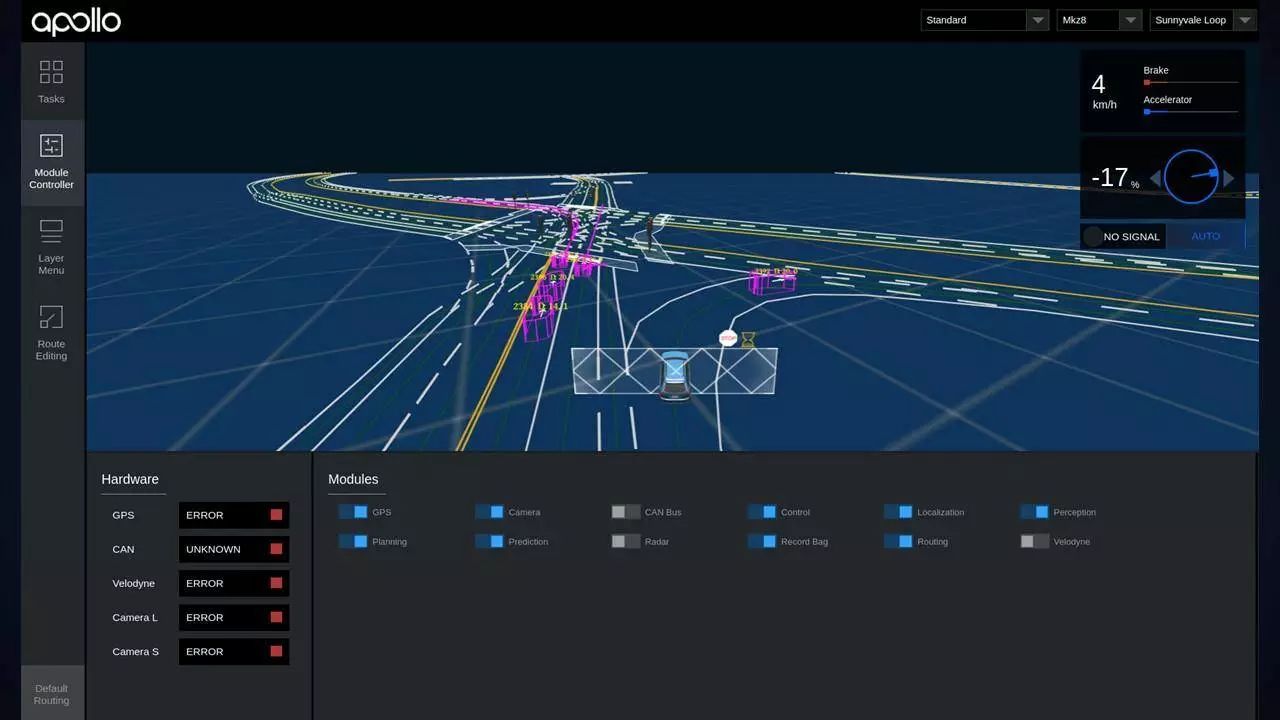Expand the Standard mode dropdown
Viewport: 1280px width, 720px height.
[984, 20]
